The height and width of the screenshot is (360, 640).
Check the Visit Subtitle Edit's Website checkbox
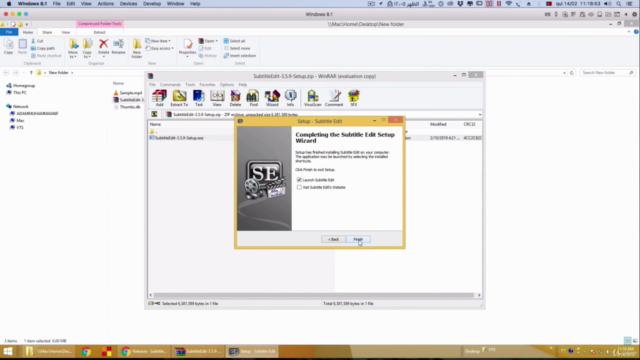coord(299,187)
